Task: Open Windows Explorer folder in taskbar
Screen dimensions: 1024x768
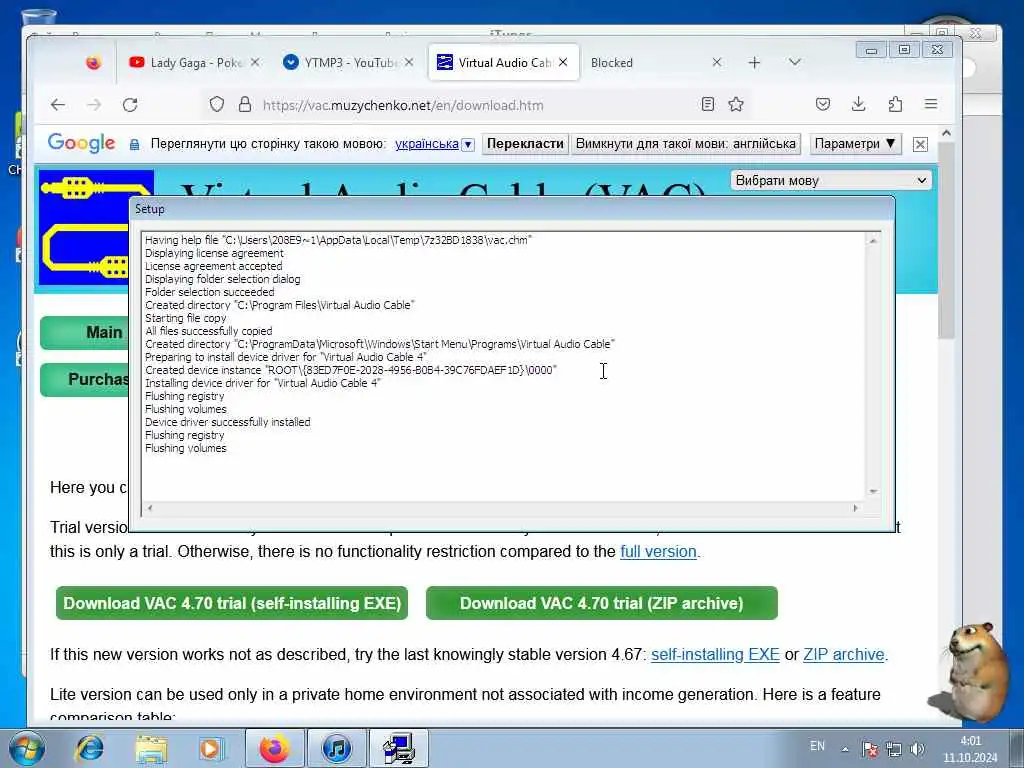Action: click(x=150, y=748)
